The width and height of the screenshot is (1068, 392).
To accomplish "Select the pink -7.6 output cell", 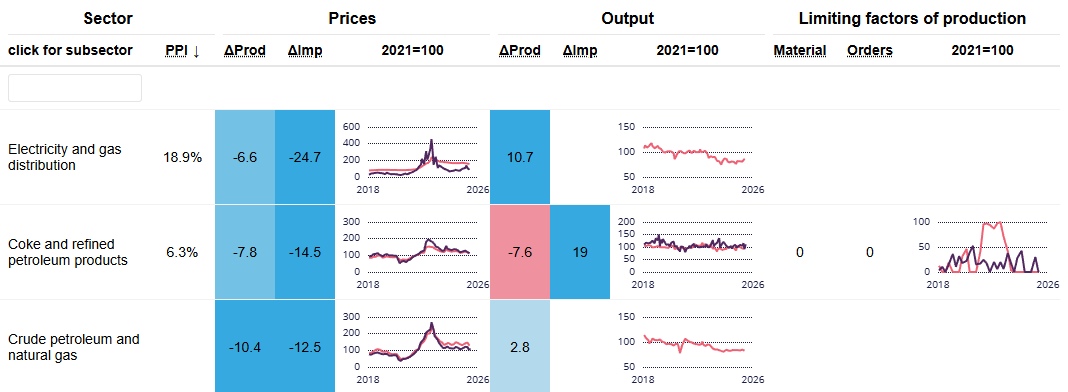I will point(520,252).
